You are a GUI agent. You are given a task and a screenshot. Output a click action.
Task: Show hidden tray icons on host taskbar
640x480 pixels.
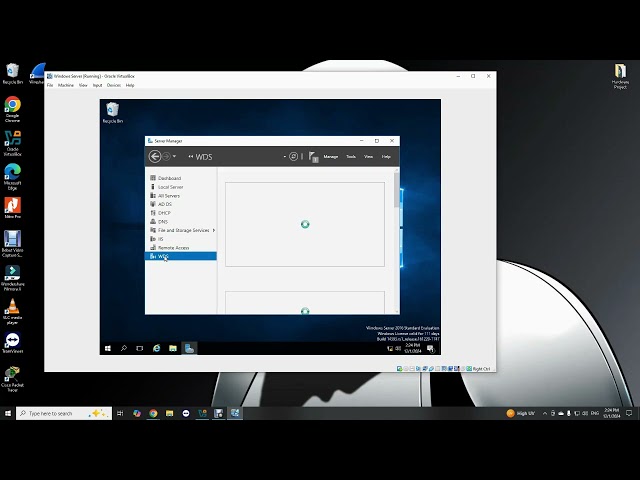coord(544,413)
